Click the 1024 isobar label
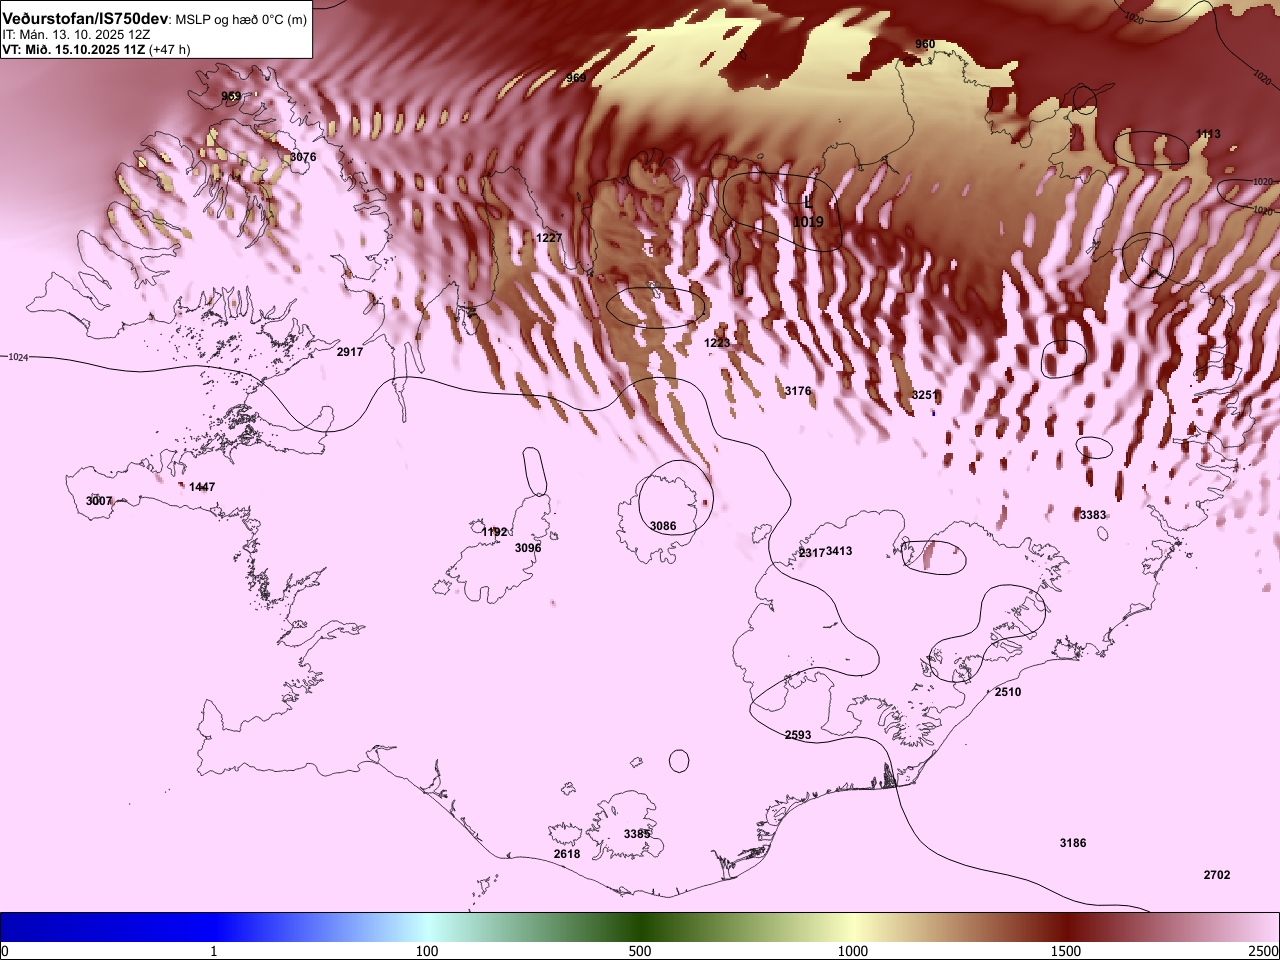Viewport: 1280px width, 960px height. (18, 357)
